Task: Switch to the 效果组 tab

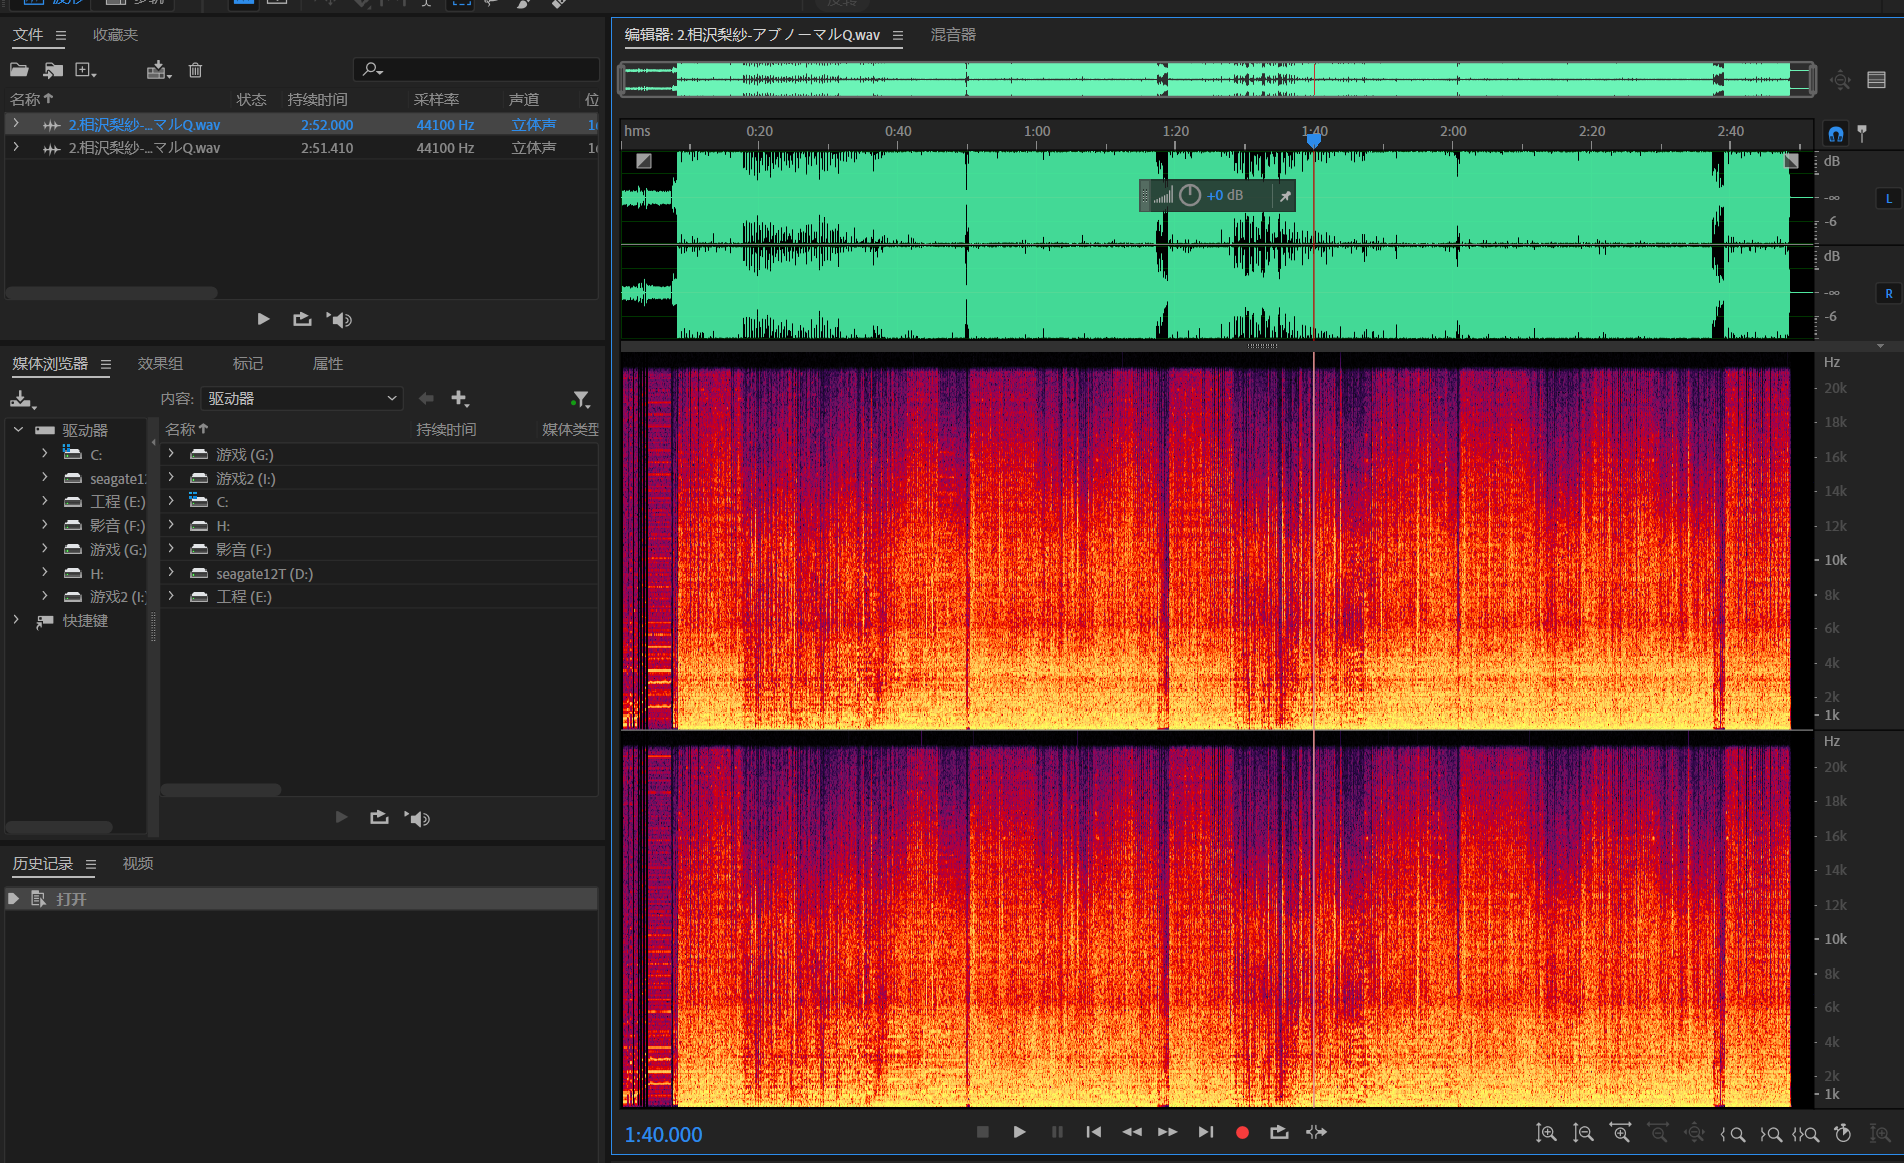Action: pos(160,364)
